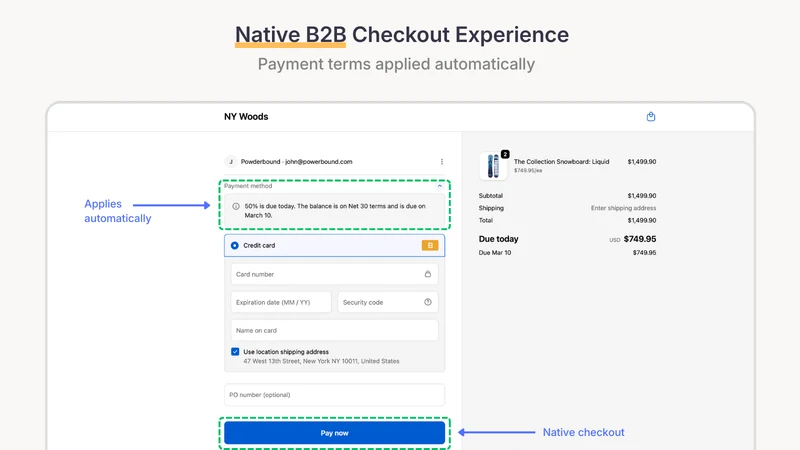Click the $749.95/ea unit price
Screen dimensions: 800x450
(x=528, y=170)
